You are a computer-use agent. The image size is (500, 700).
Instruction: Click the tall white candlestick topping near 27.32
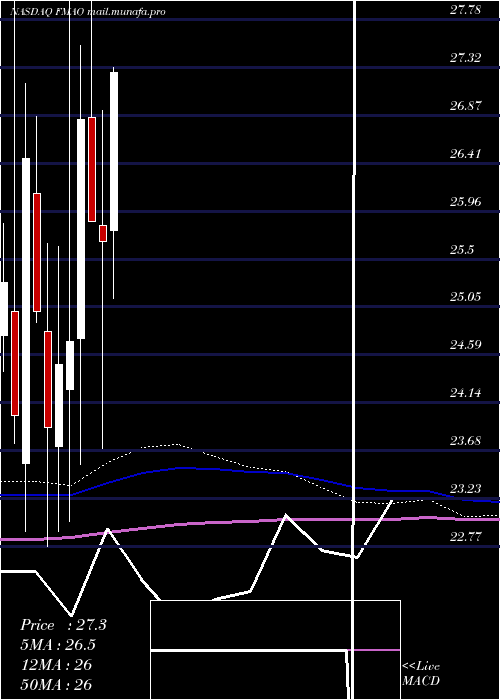tap(114, 151)
